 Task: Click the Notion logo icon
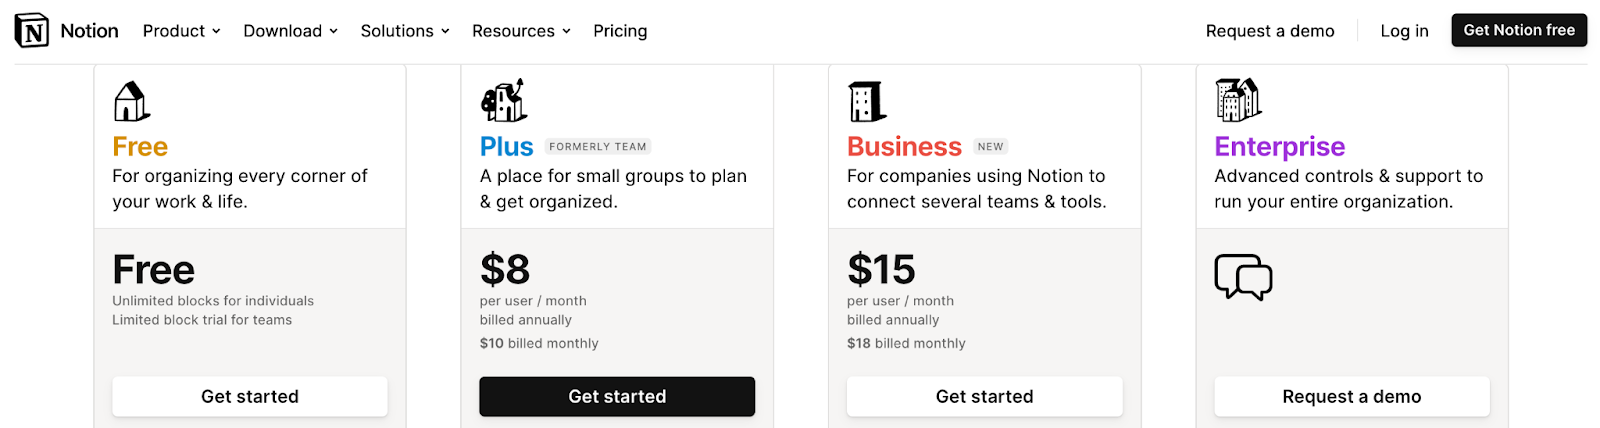click(32, 31)
